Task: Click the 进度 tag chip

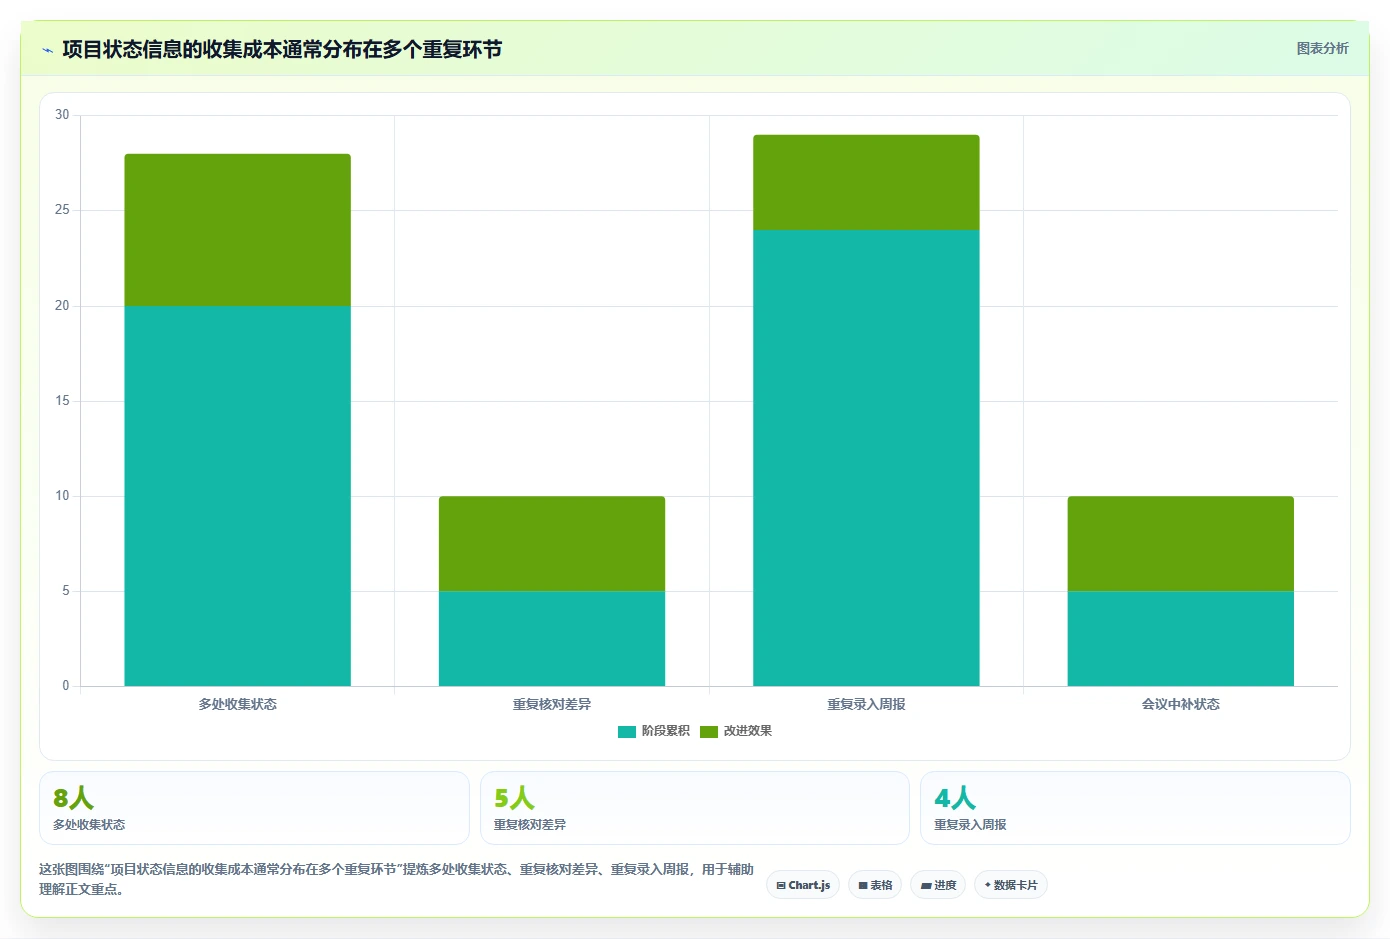Action: point(938,885)
